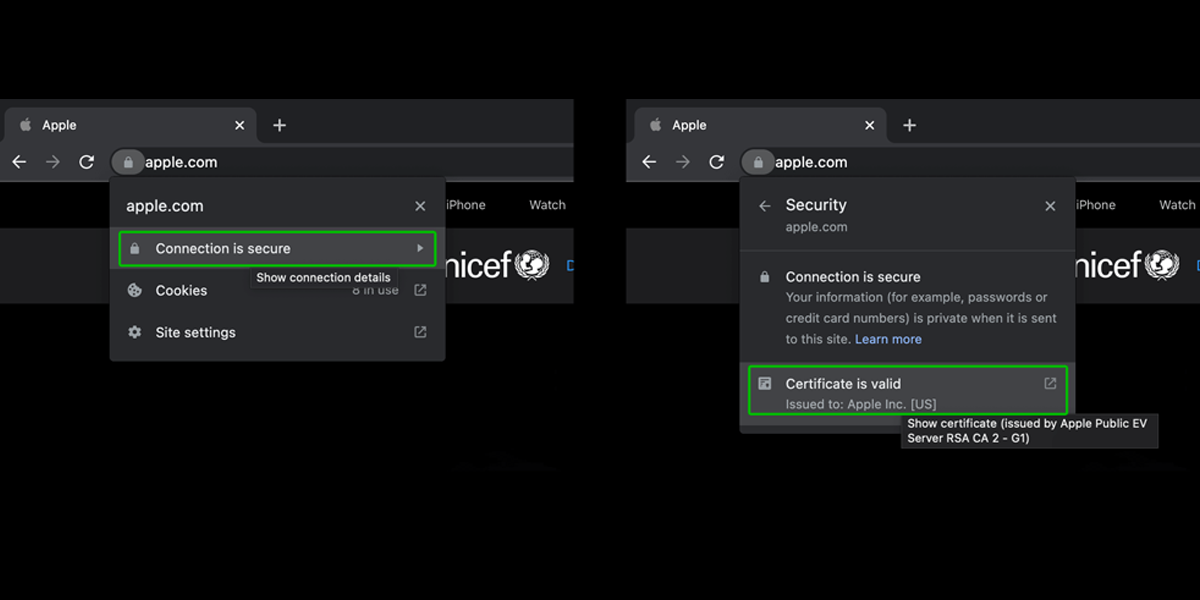
Task: Open the 'Certificate is valid' row
Action: (908, 390)
